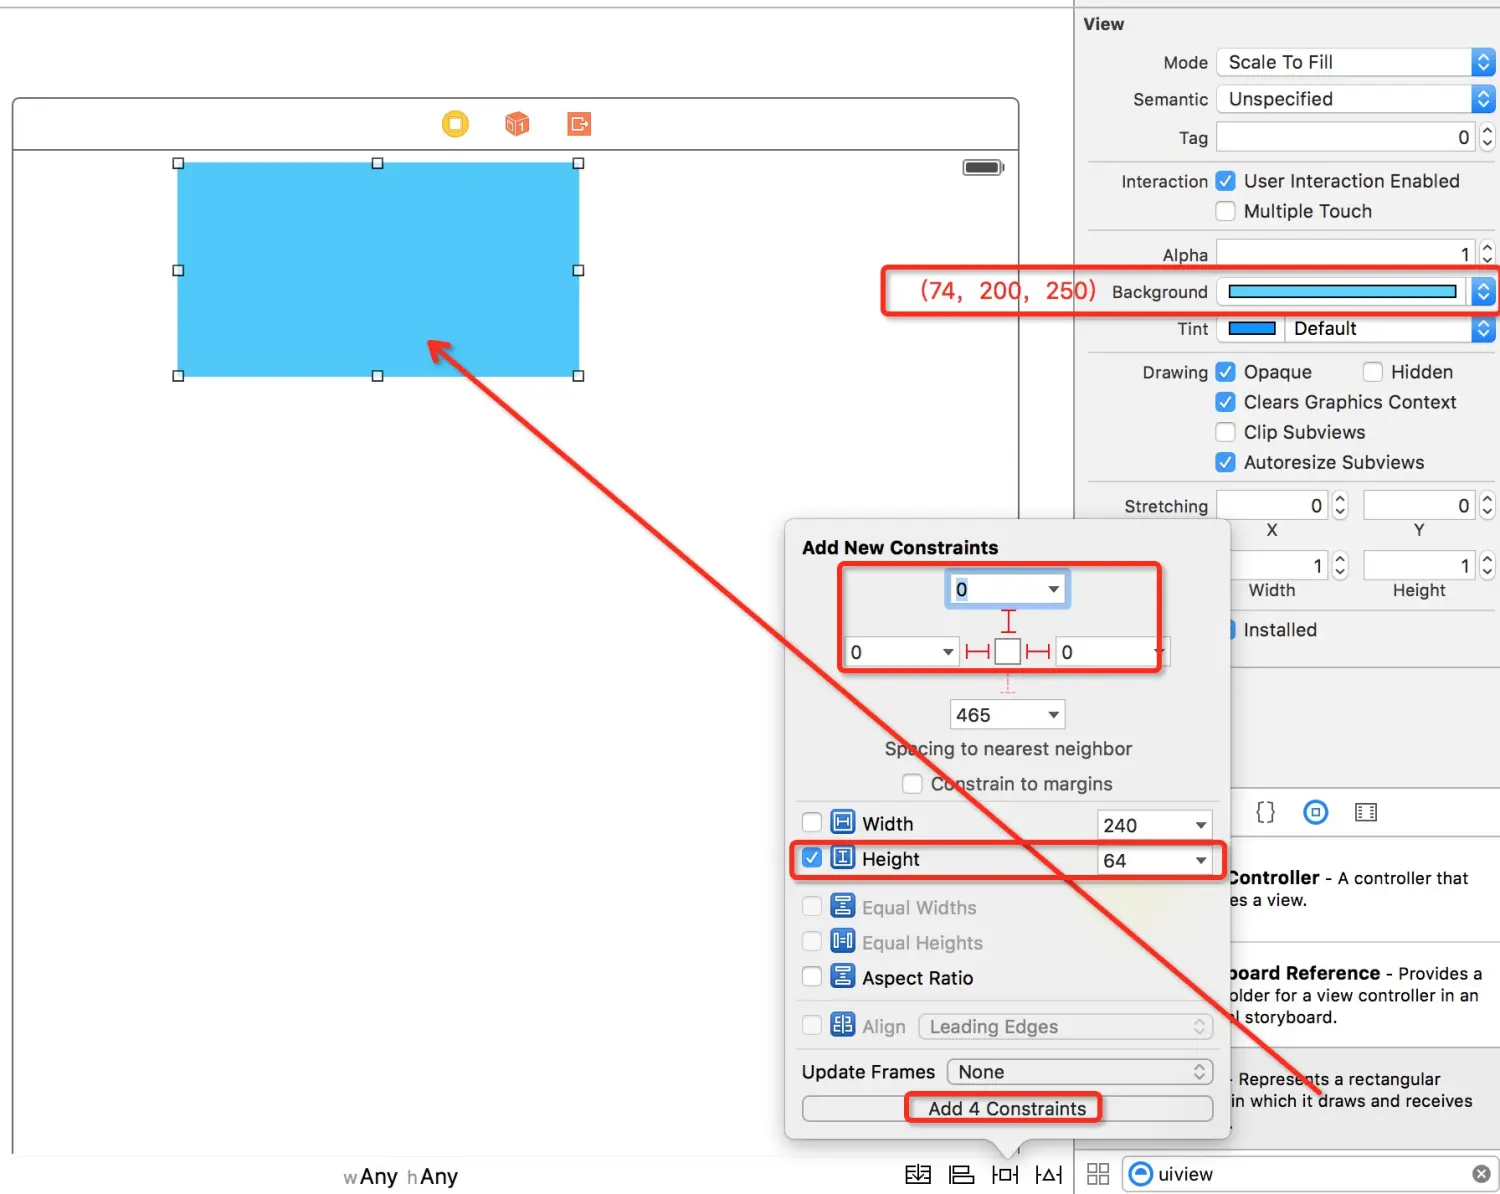Click the uiview search field
Image resolution: width=1500 pixels, height=1194 pixels.
click(x=1310, y=1174)
